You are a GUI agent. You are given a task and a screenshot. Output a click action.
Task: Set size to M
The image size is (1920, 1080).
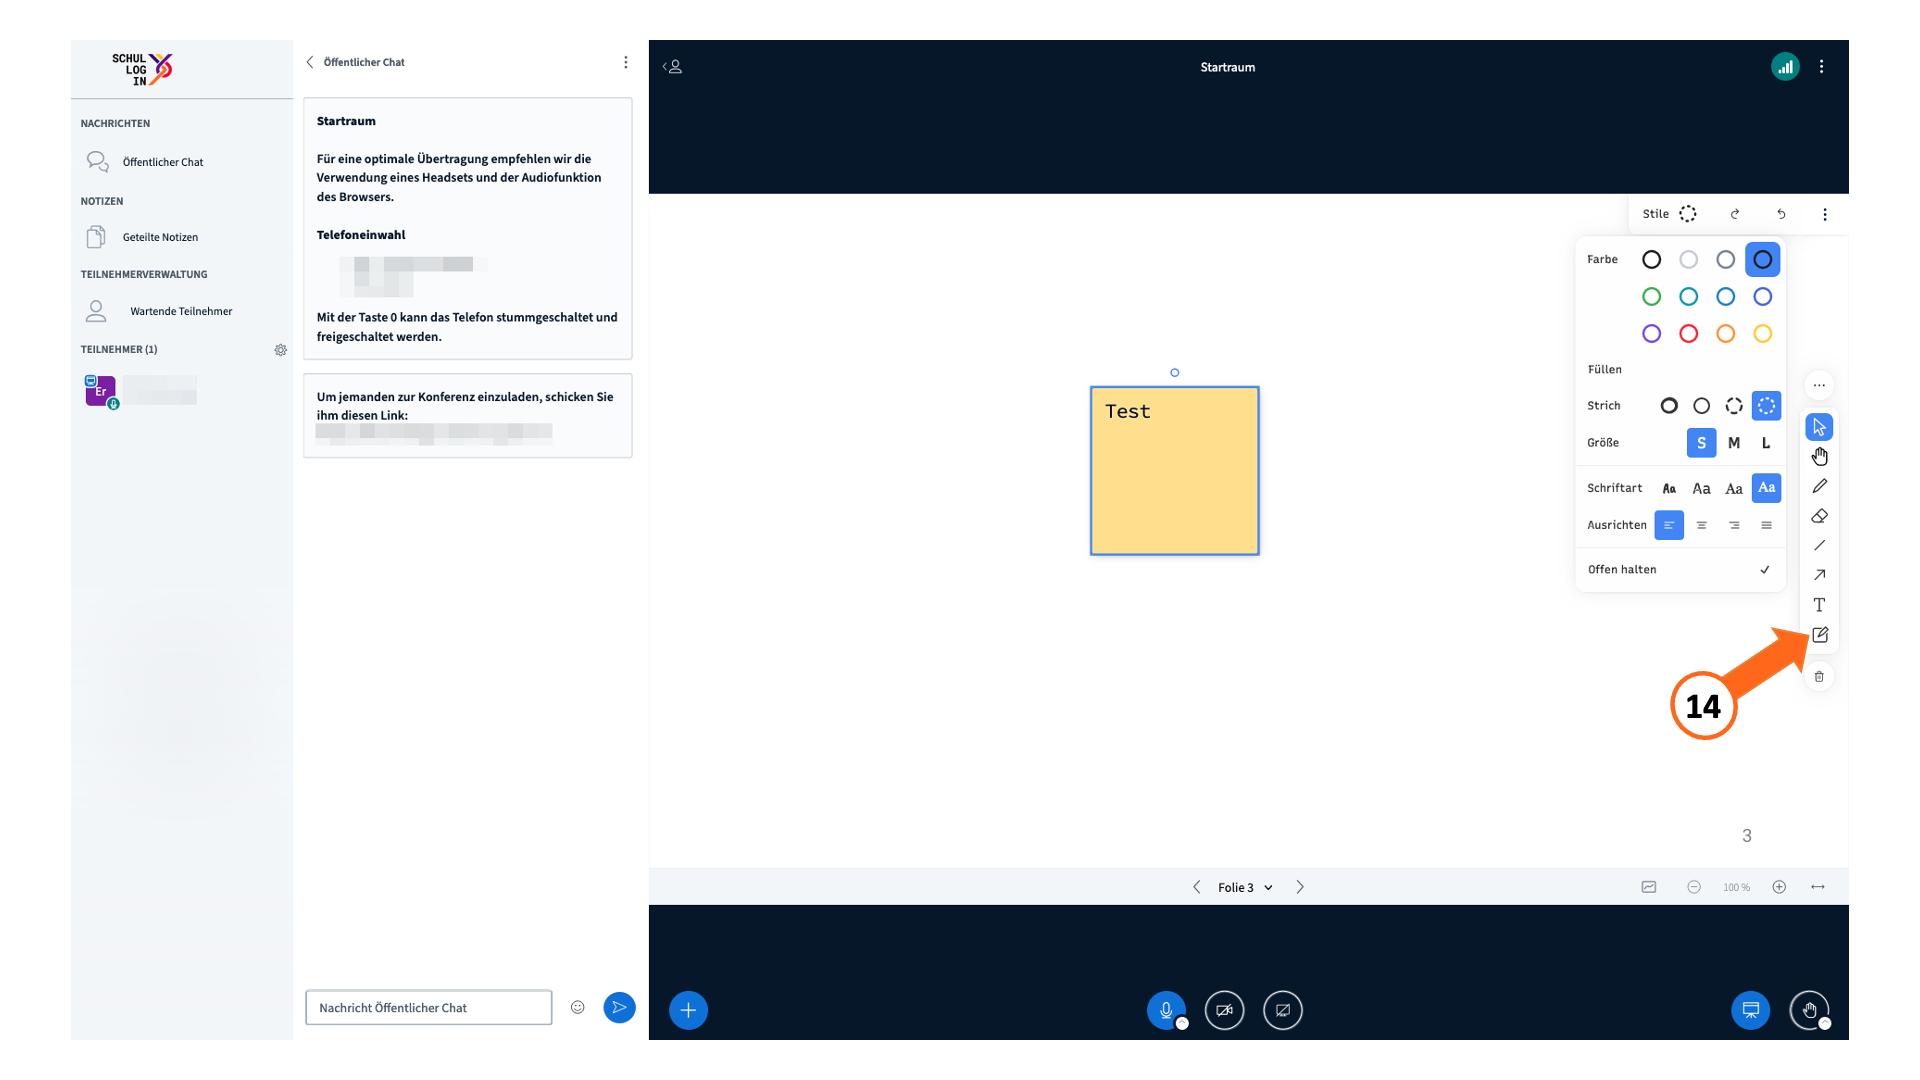click(x=1734, y=443)
